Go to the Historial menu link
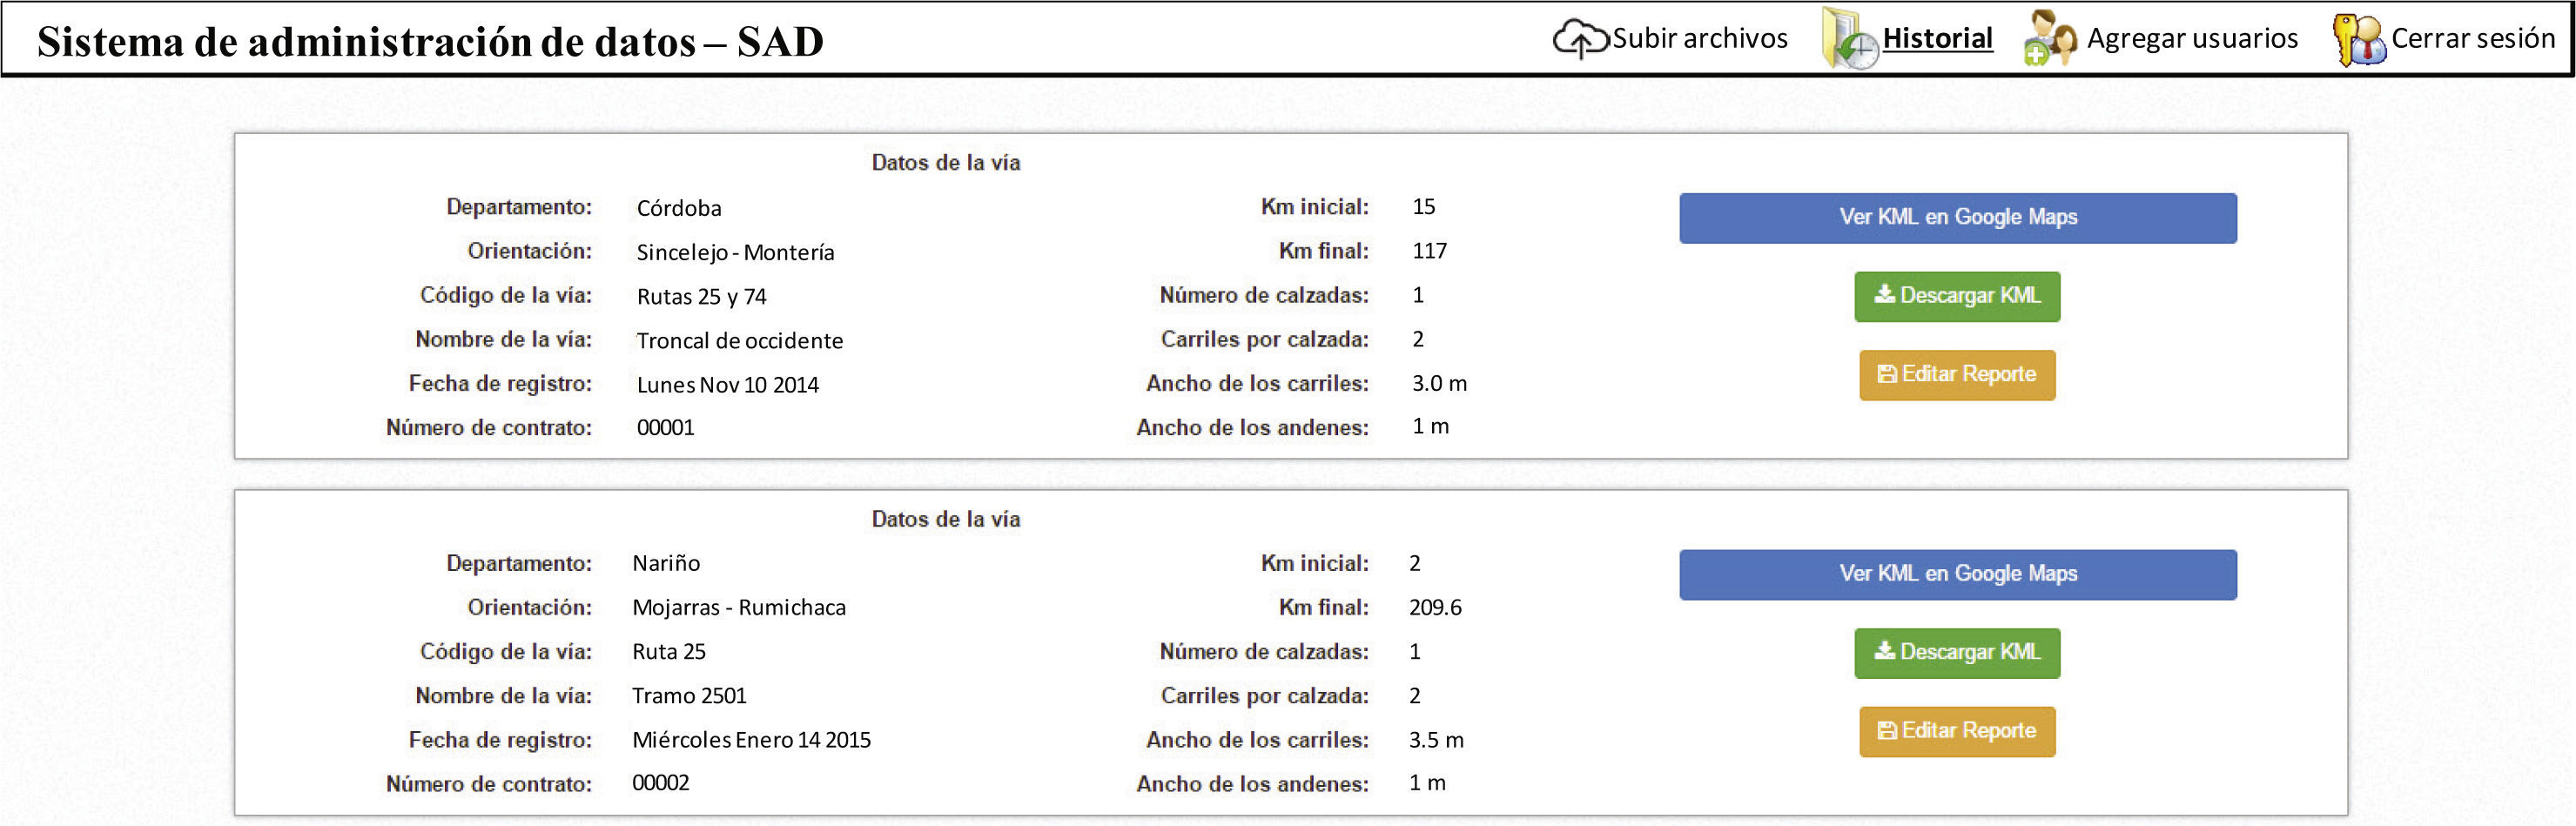 coord(1937,38)
